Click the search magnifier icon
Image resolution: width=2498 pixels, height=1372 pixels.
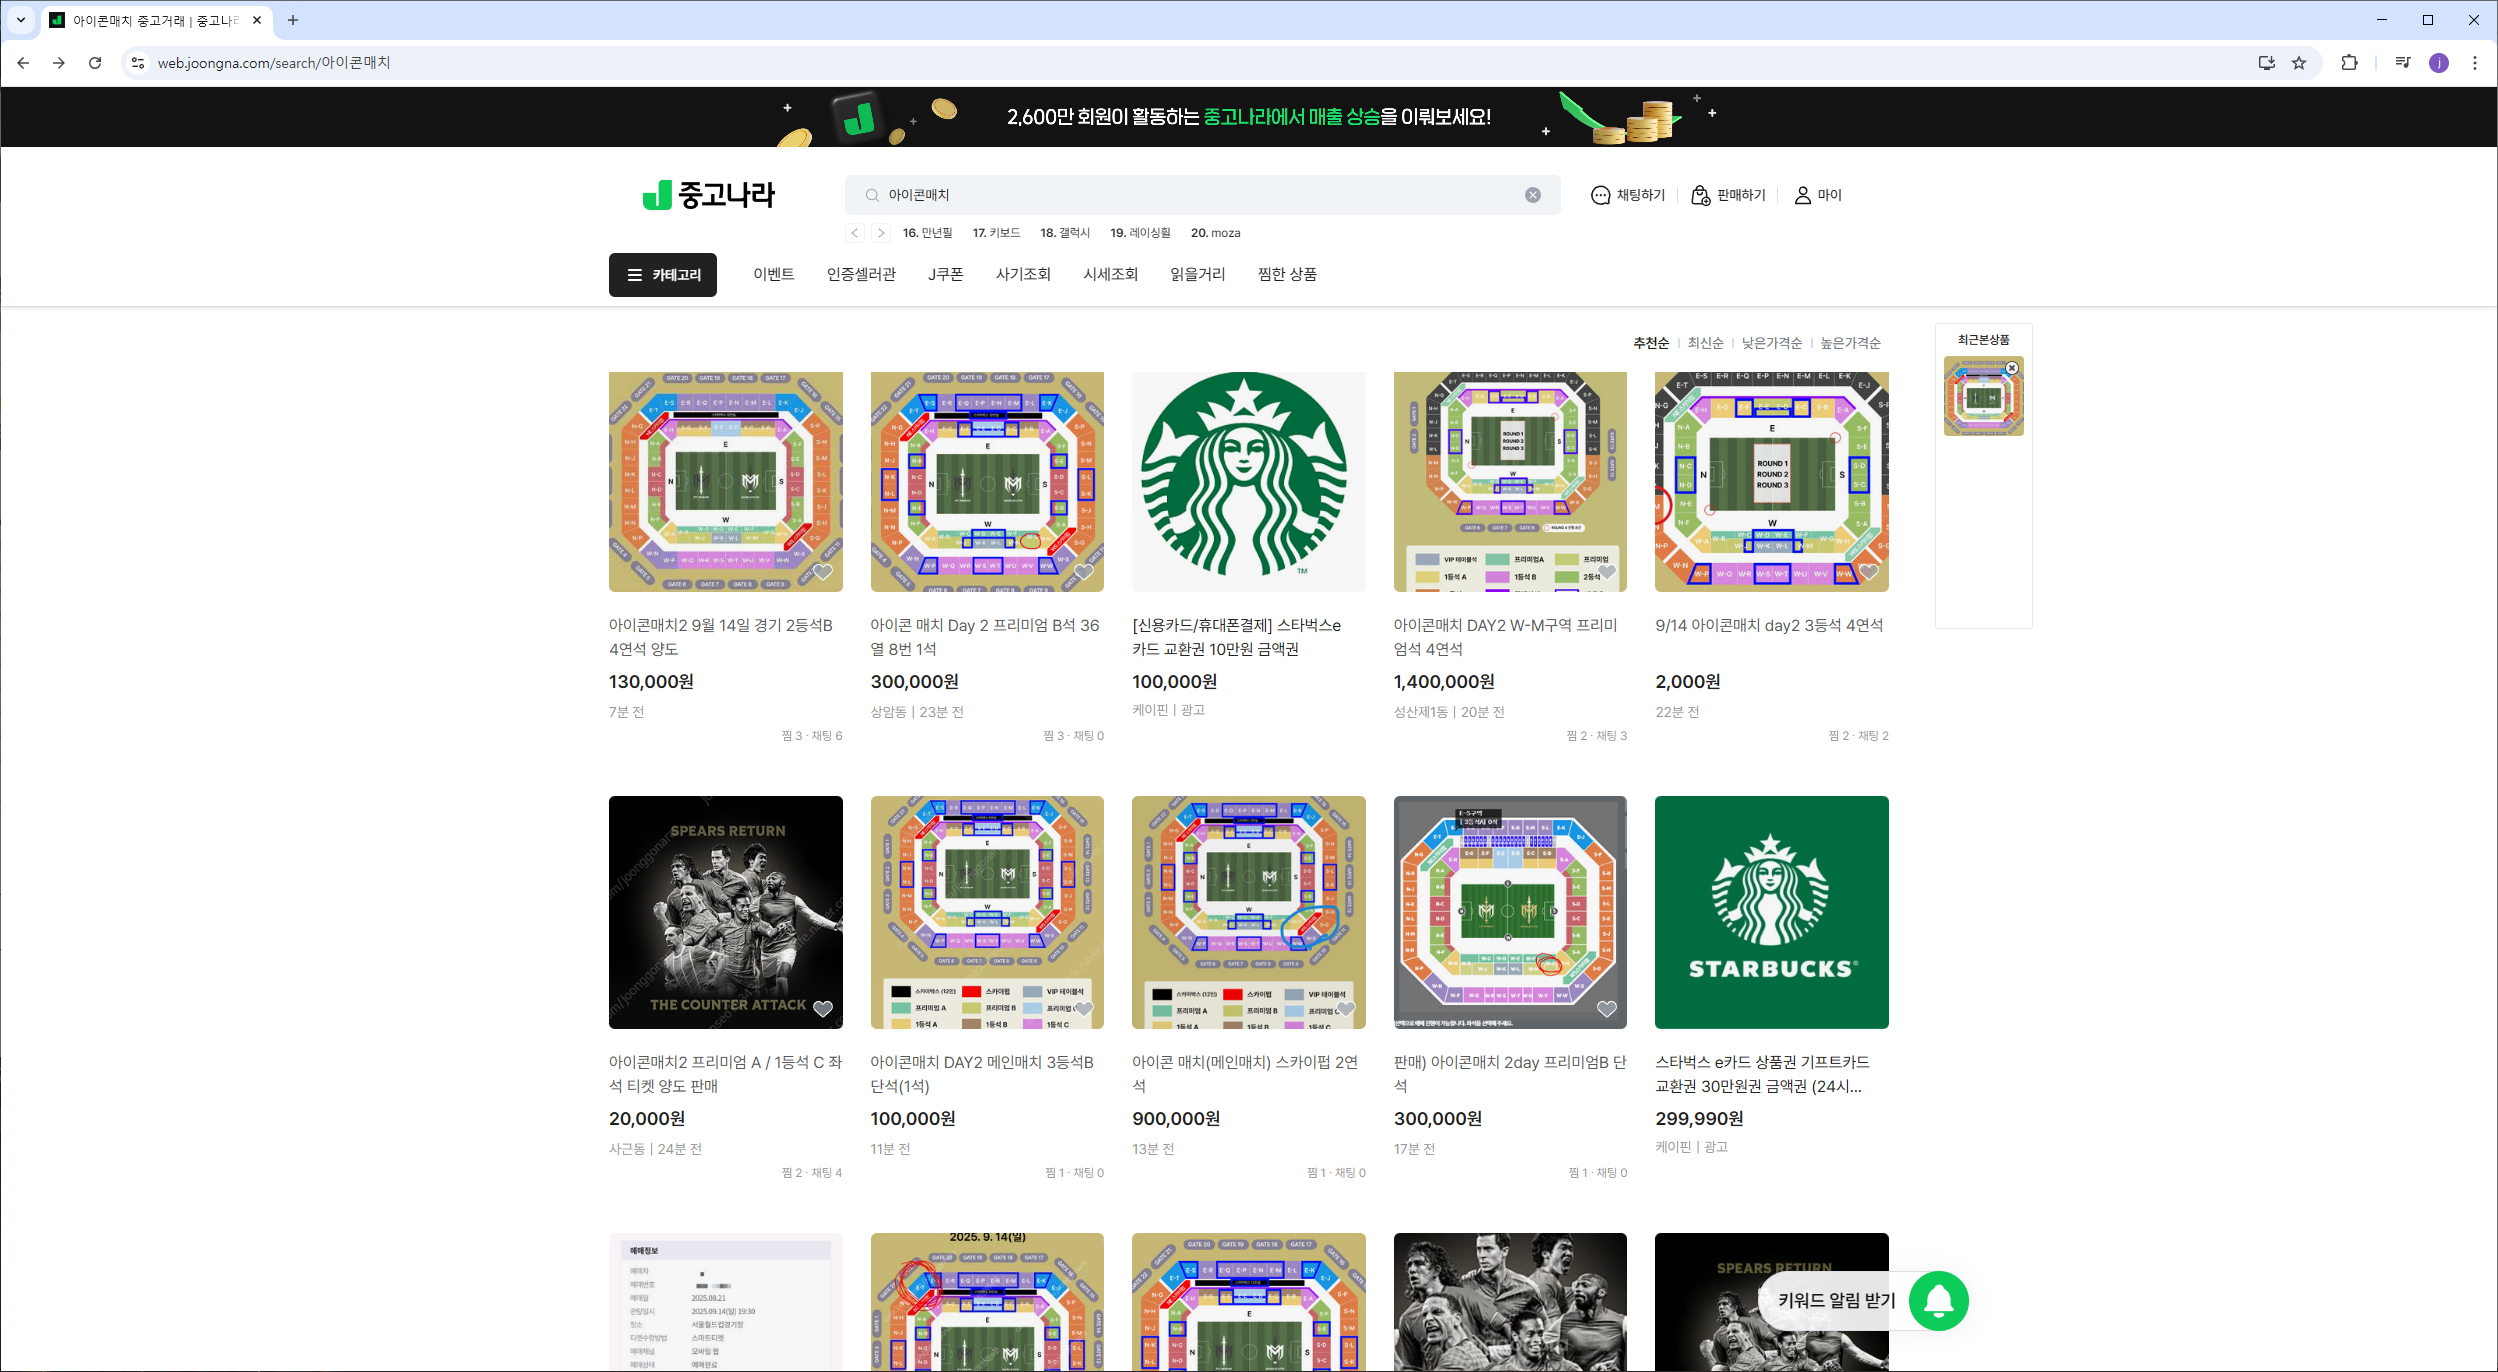[x=872, y=195]
